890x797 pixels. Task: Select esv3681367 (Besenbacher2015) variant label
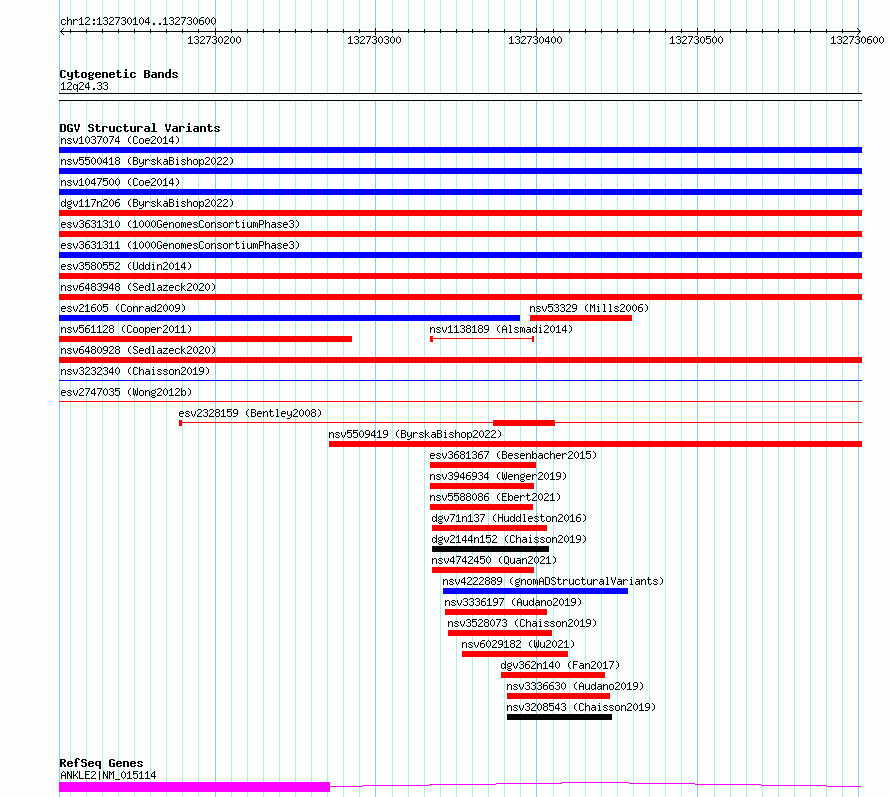513,455
